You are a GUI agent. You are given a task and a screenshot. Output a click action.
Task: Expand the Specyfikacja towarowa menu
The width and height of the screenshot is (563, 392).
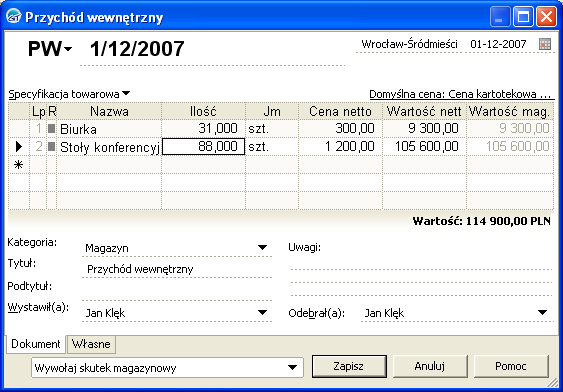coord(126,93)
